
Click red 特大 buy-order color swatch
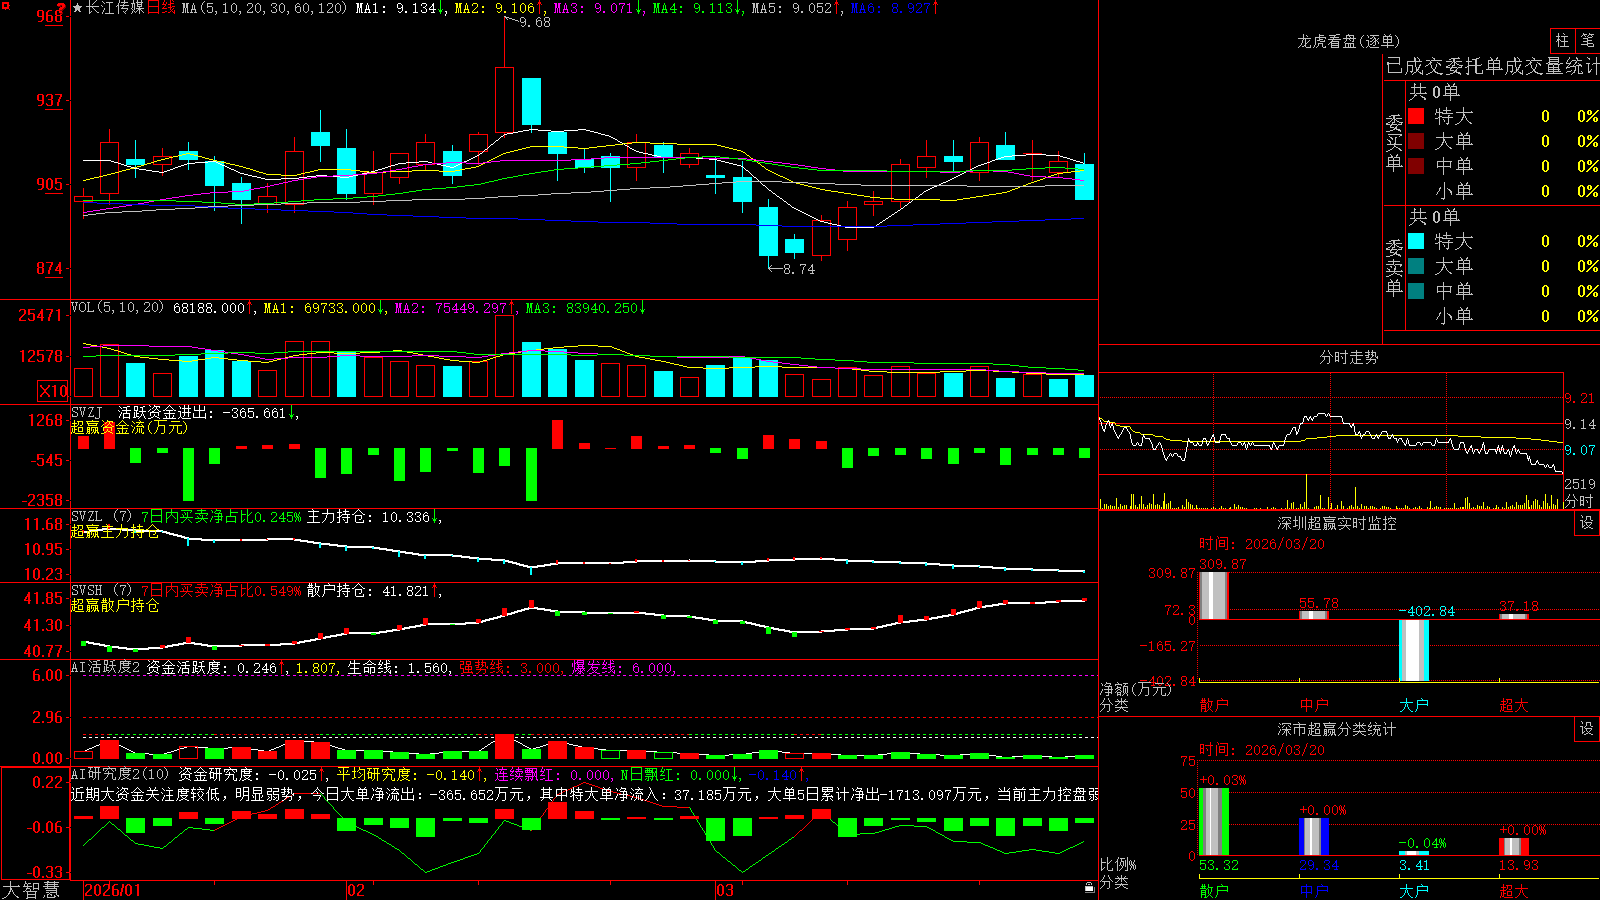click(x=1416, y=116)
